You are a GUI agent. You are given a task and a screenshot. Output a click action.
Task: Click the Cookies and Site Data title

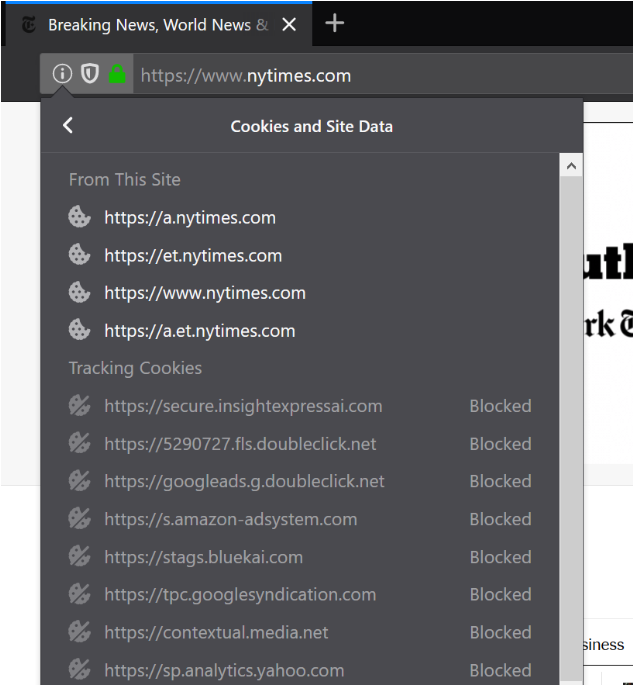point(311,127)
